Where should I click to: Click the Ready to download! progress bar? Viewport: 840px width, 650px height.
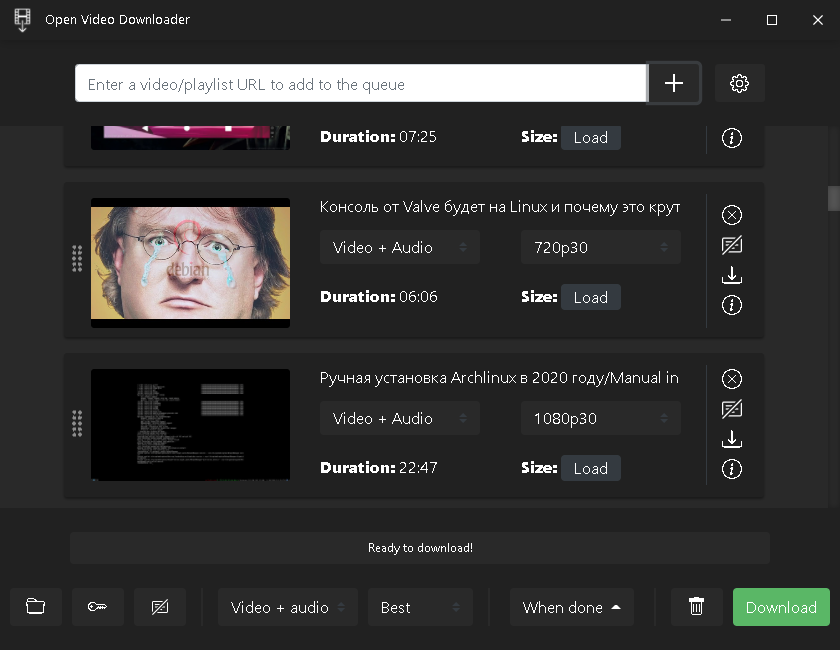pyautogui.click(x=420, y=548)
